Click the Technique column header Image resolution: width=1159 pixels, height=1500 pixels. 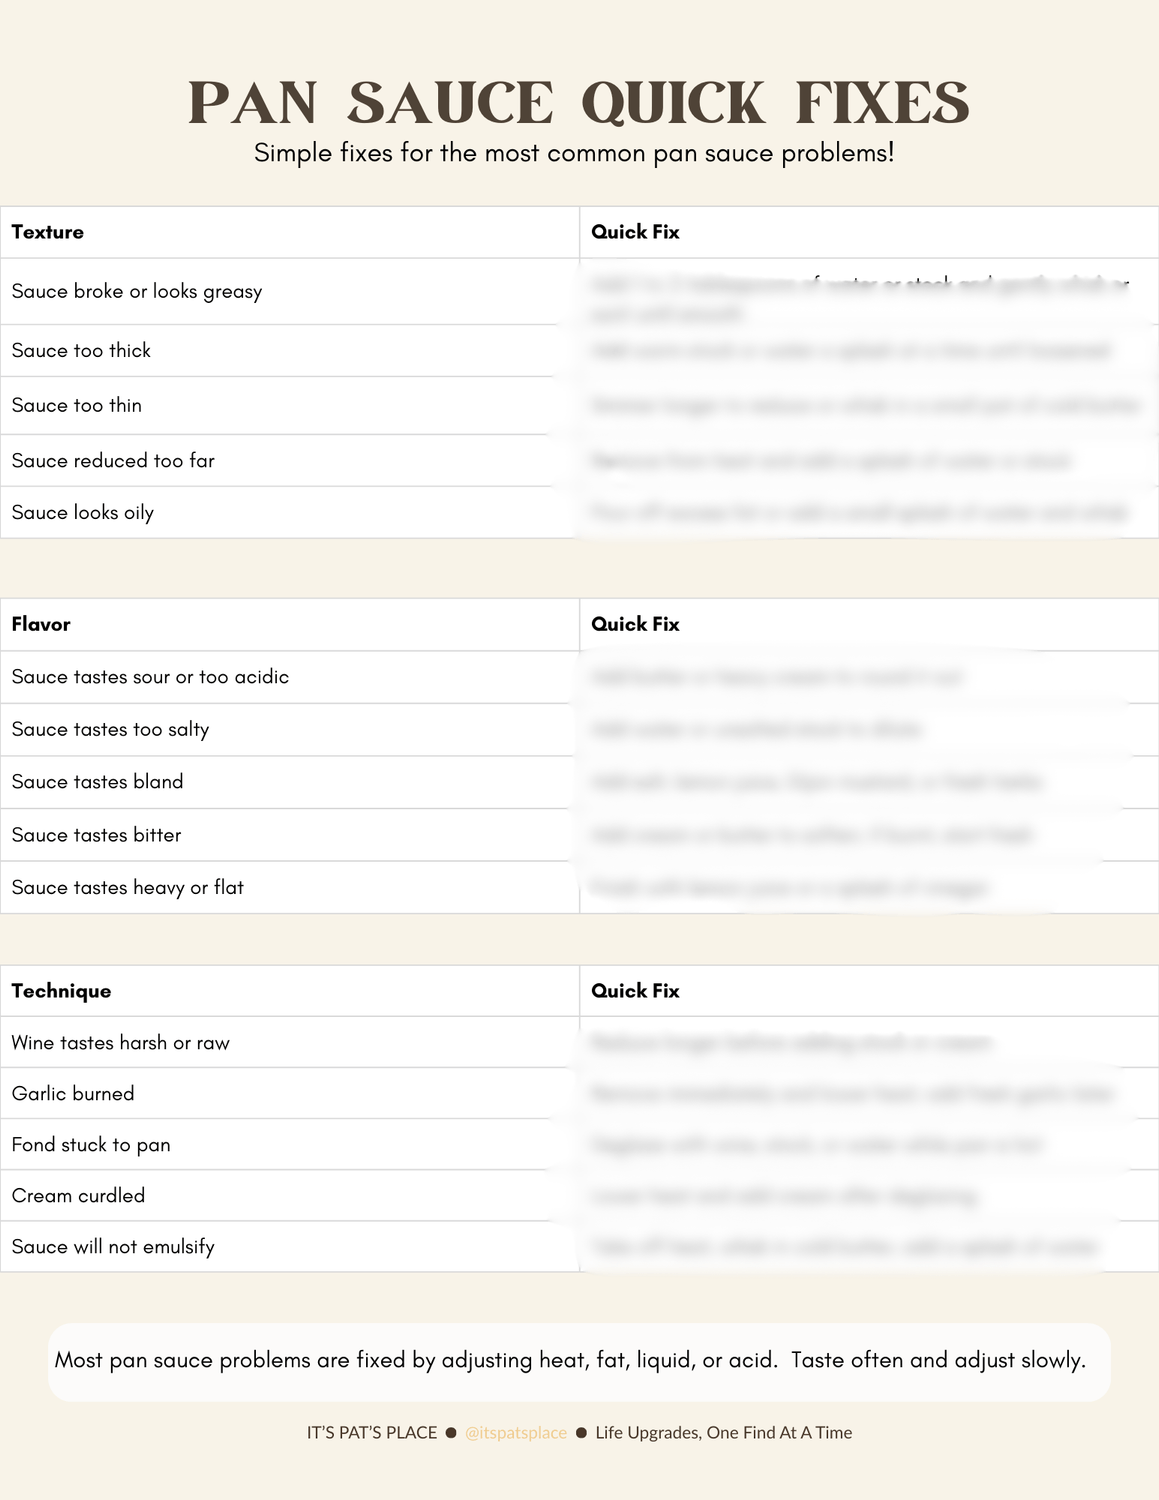click(61, 991)
